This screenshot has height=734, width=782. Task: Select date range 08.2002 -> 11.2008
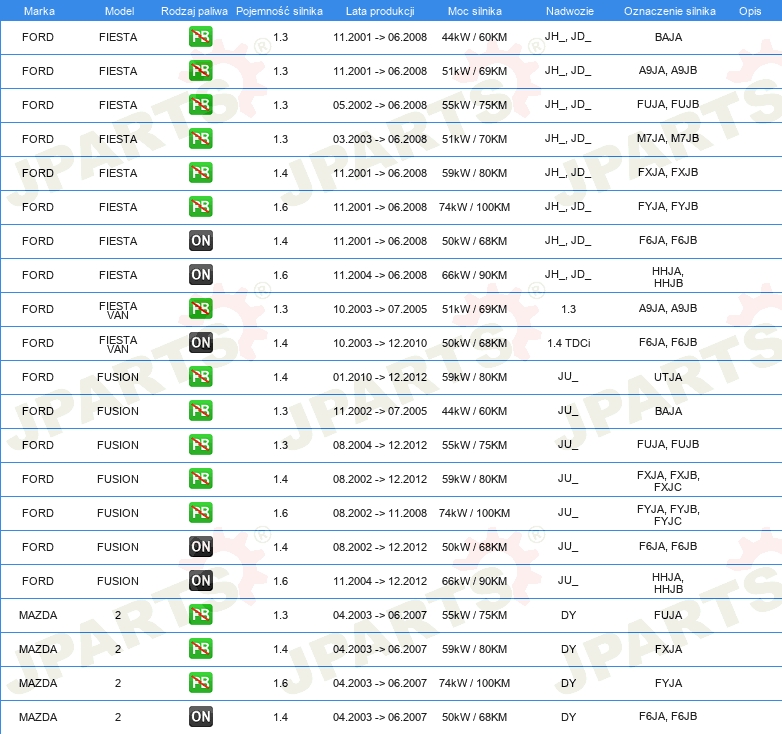[380, 513]
